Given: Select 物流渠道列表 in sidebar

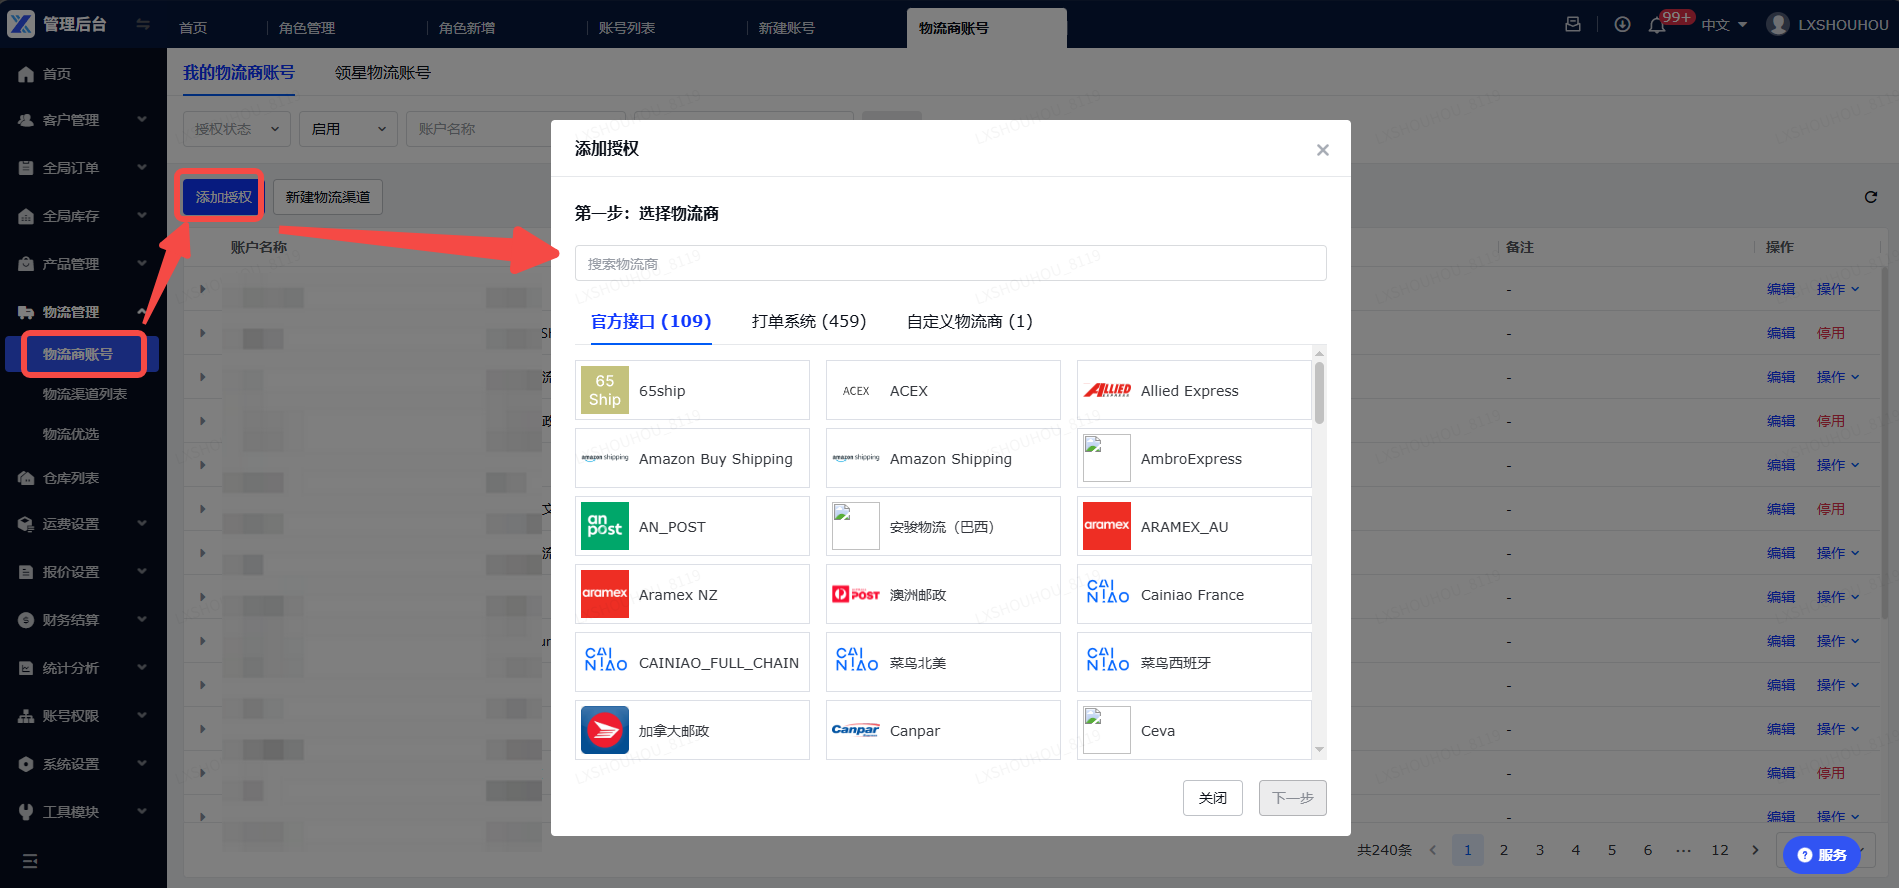Looking at the screenshot, I should pyautogui.click(x=85, y=394).
